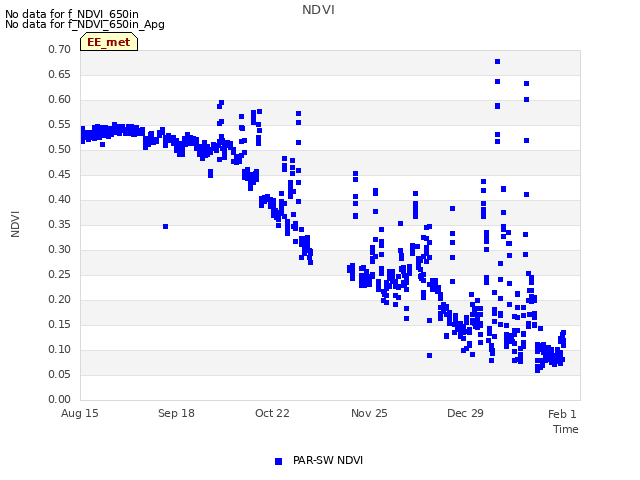640x480 pixels.
Task: Click the Sep 18 x-axis tick label
Action: 176,413
